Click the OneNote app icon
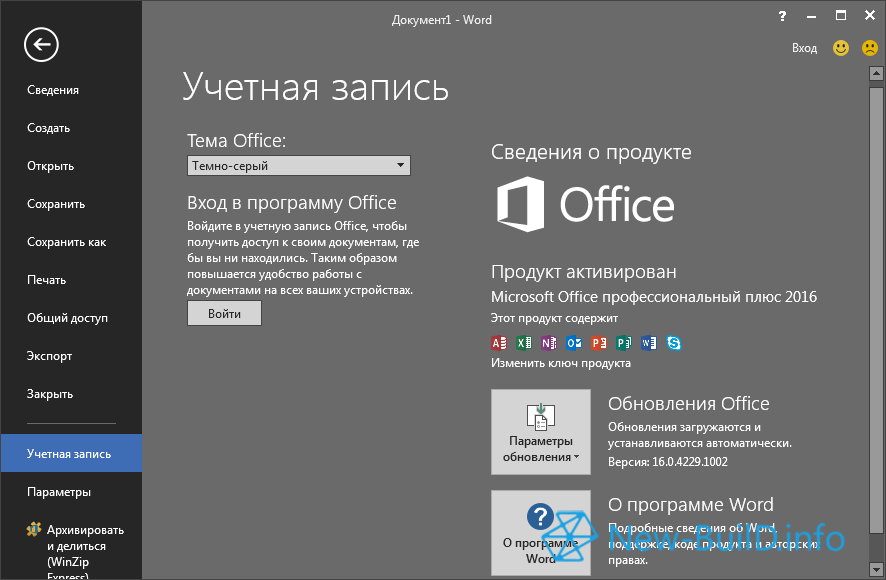 (549, 343)
